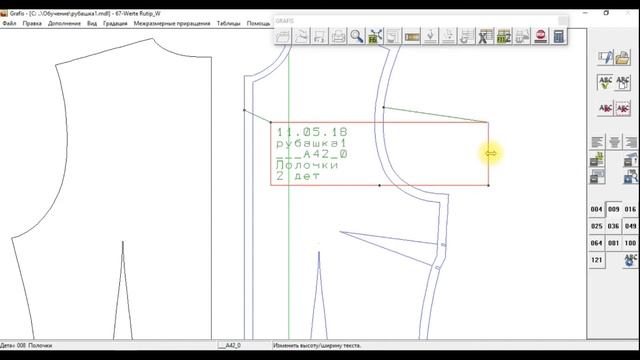Click the text-block icon with blue flag
The width and height of the screenshot is (640, 360).
tap(631, 160)
